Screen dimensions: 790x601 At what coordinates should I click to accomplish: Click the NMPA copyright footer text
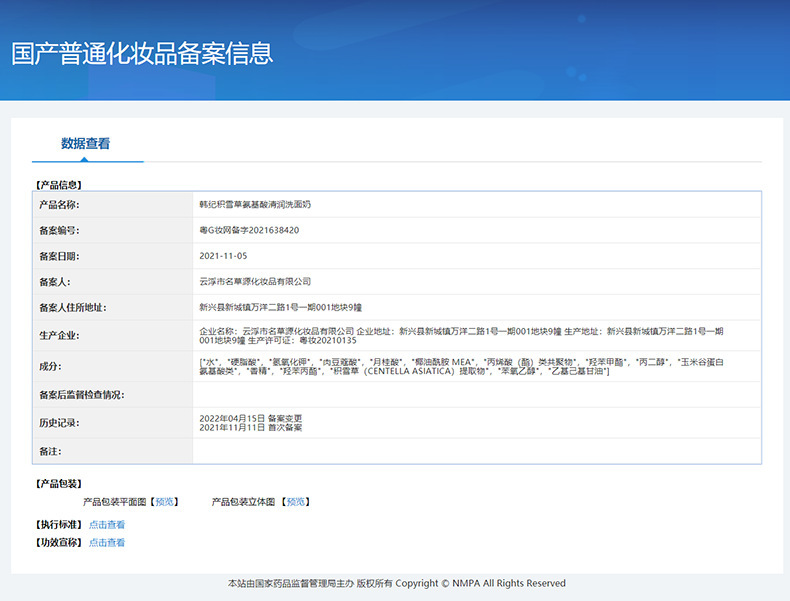tap(396, 583)
